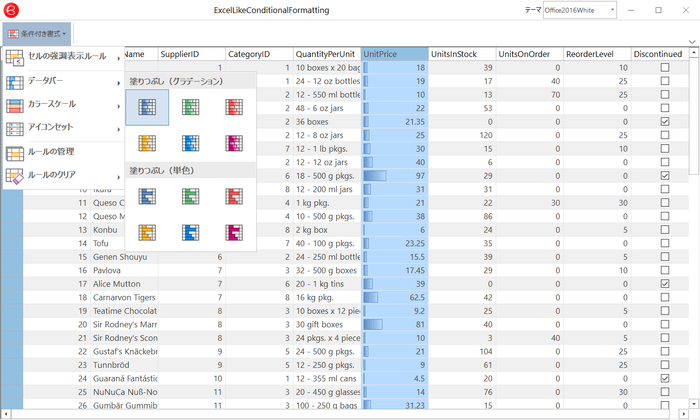Viewport: 700px width, 420px height.
Task: Select the UnitPrice cell showing 81
Action: pyautogui.click(x=394, y=324)
